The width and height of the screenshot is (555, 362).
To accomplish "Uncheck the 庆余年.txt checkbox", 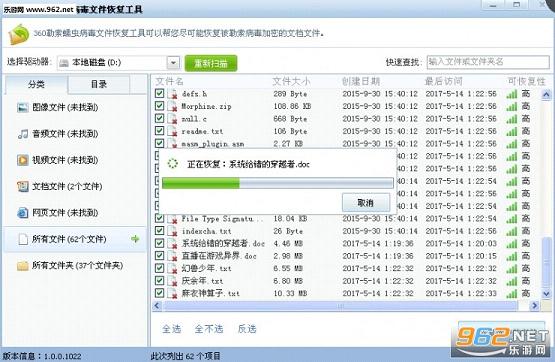I will (159, 280).
